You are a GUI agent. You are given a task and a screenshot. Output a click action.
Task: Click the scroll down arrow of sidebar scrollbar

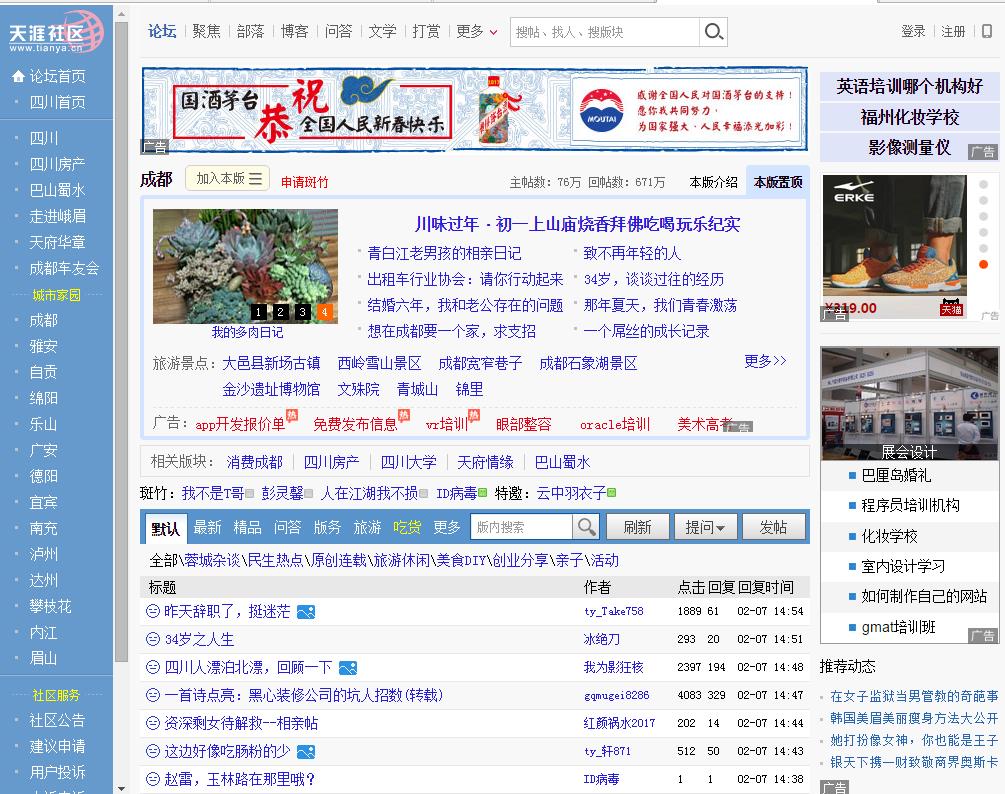tap(121, 788)
